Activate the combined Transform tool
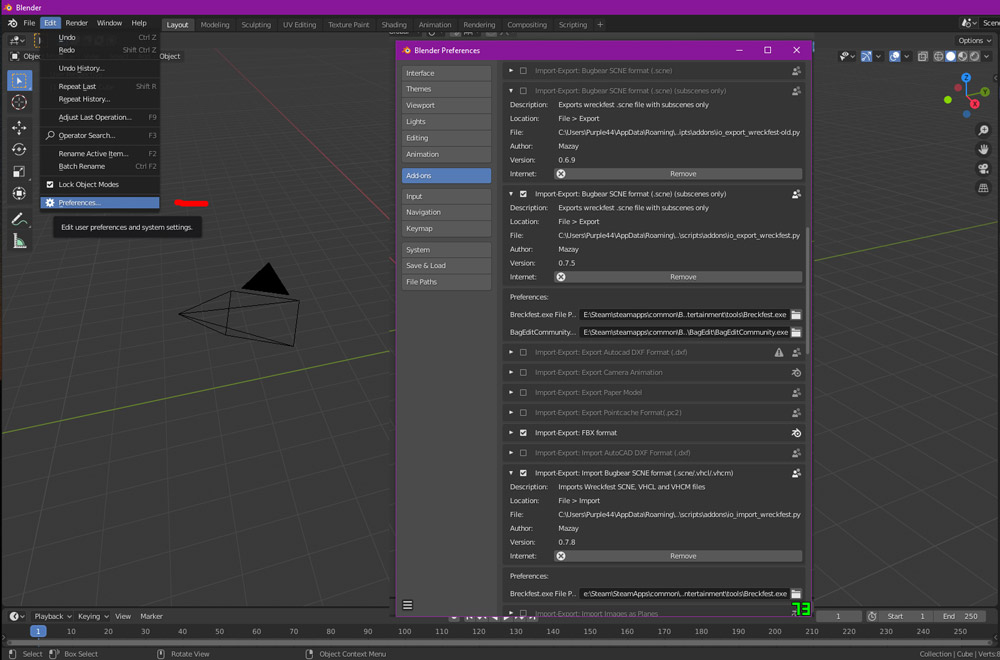1000x660 pixels. pyautogui.click(x=19, y=193)
